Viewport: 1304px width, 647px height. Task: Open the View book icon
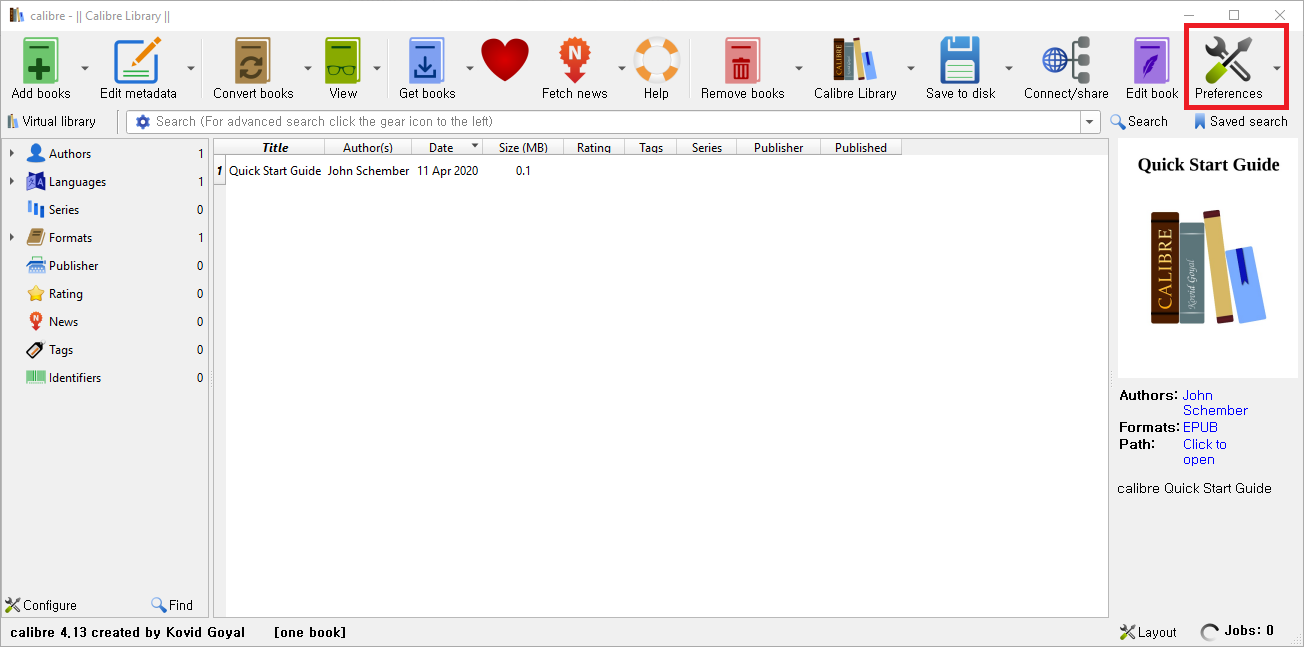pyautogui.click(x=343, y=61)
